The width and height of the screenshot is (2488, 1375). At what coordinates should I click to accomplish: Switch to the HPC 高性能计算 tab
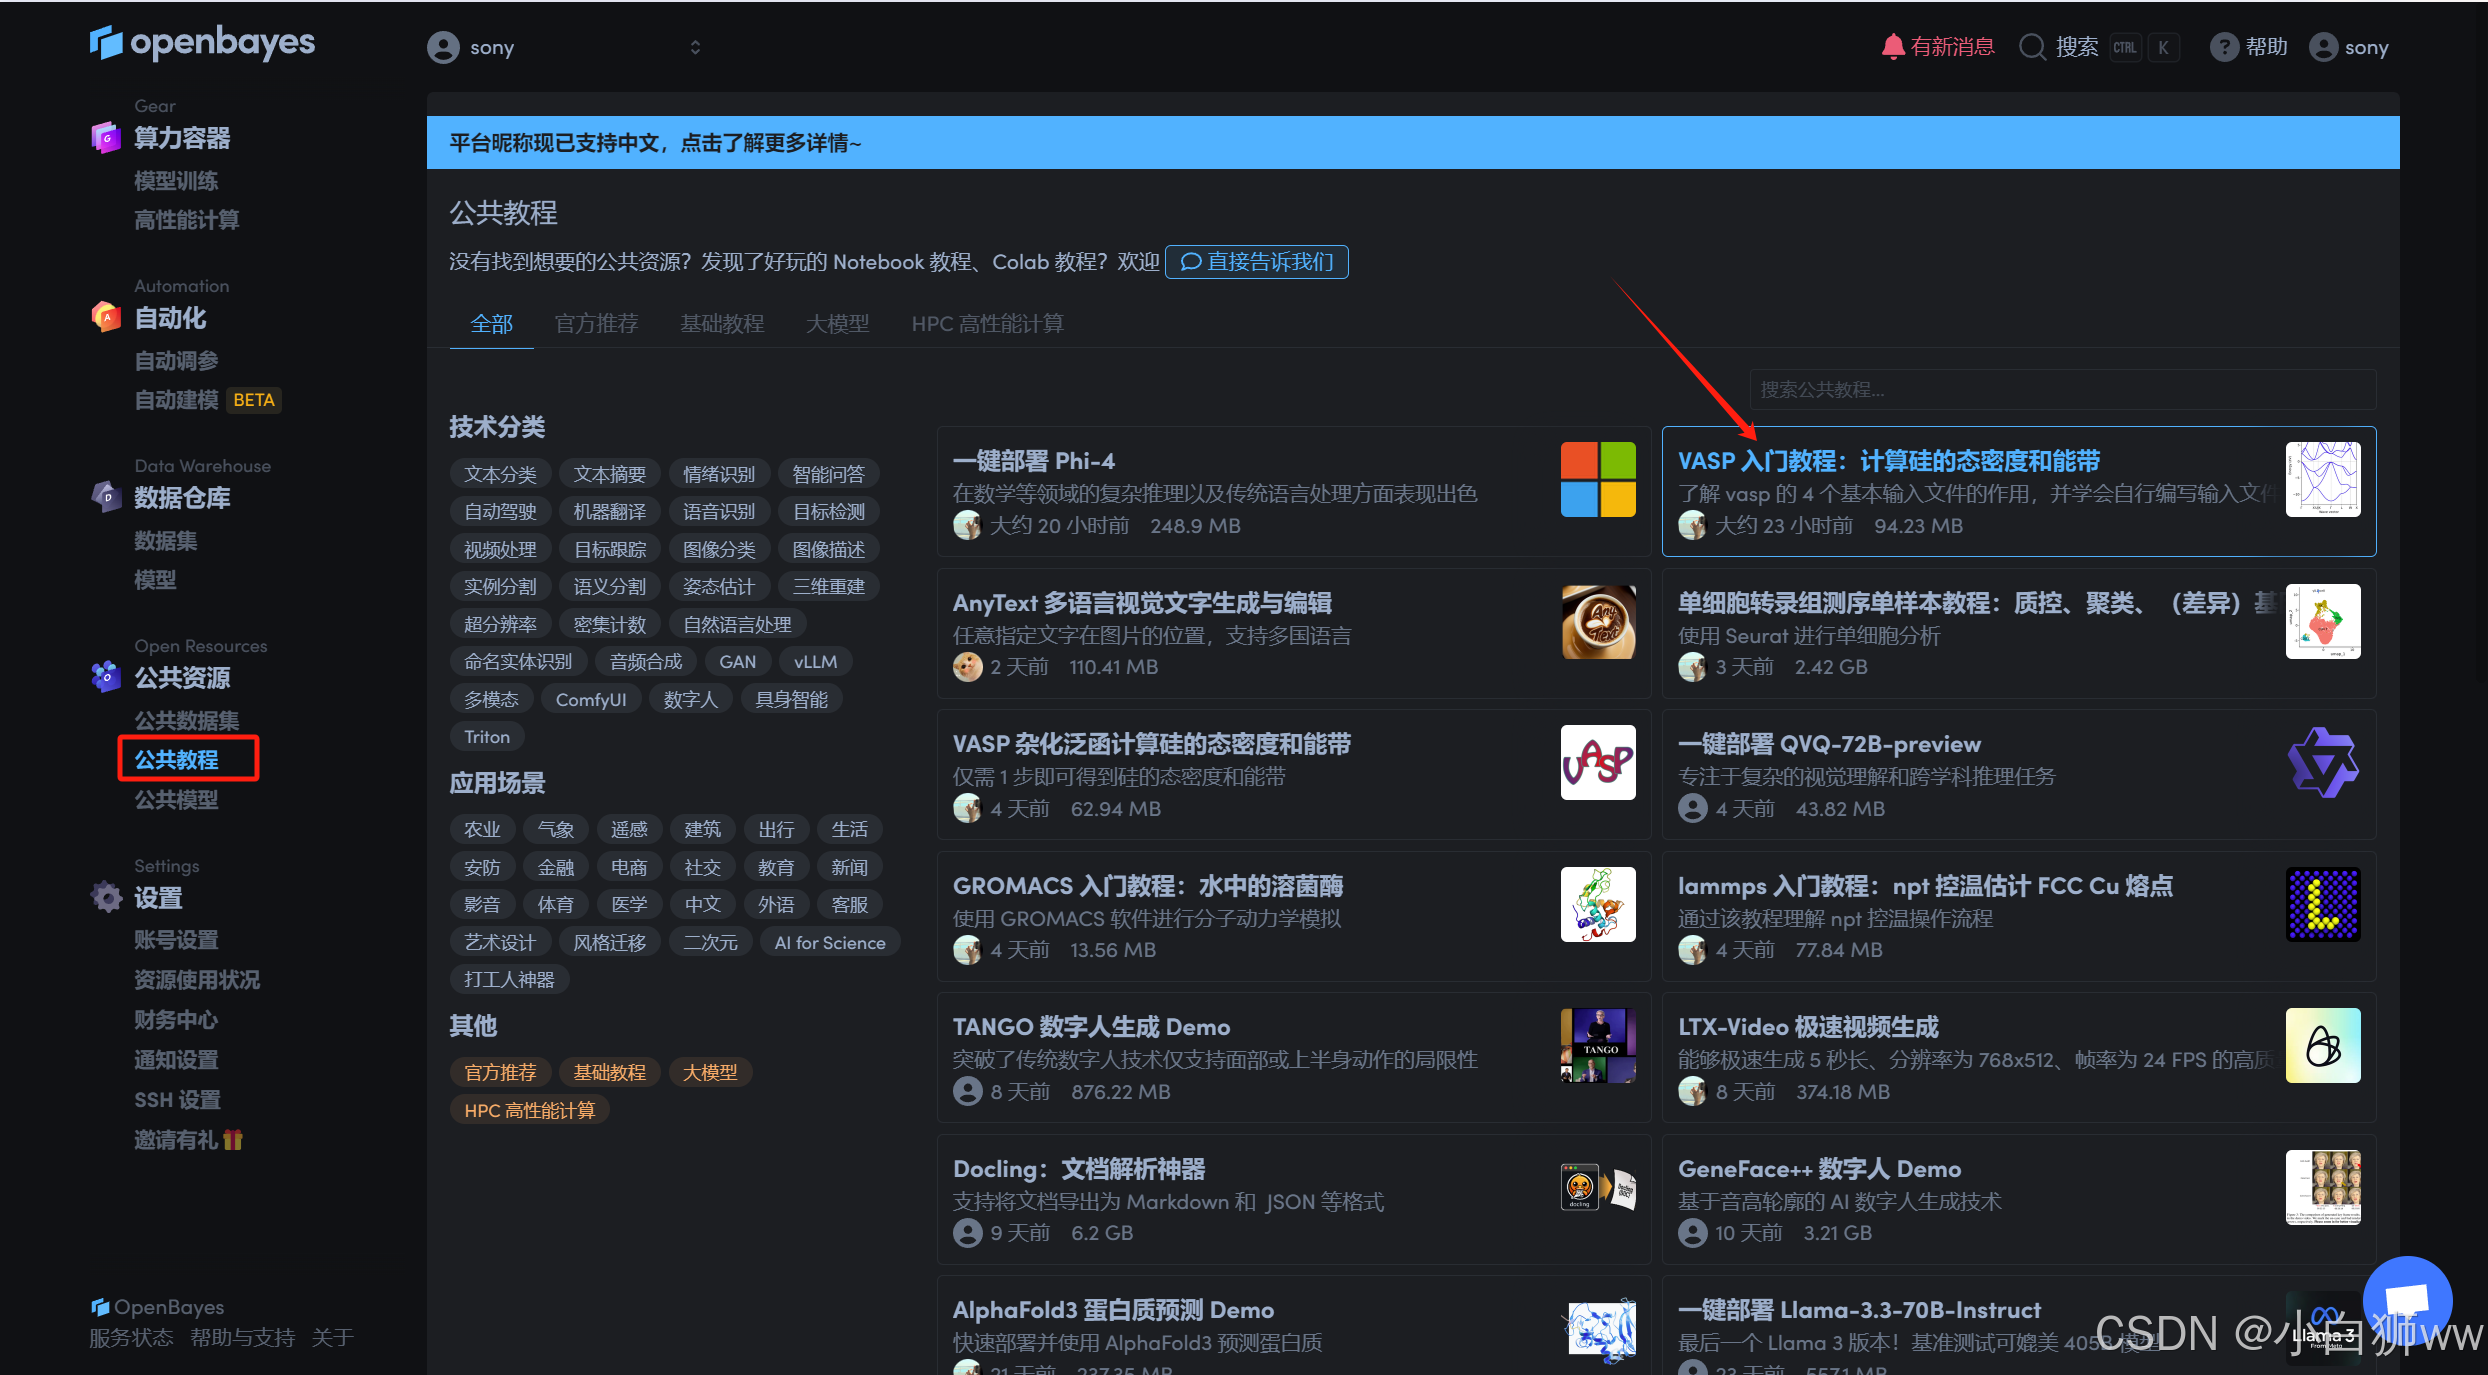[x=987, y=324]
